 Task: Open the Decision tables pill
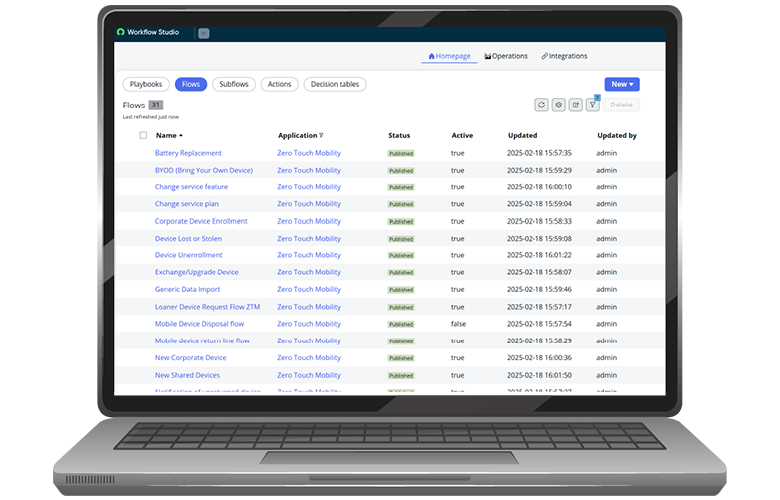(335, 84)
